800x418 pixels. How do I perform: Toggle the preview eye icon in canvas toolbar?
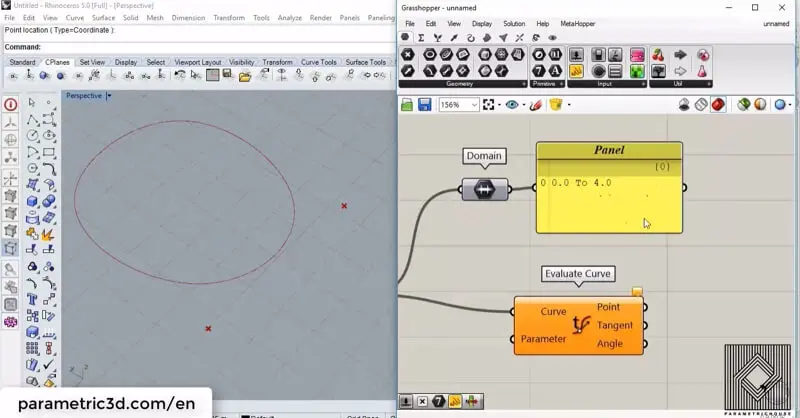[514, 105]
